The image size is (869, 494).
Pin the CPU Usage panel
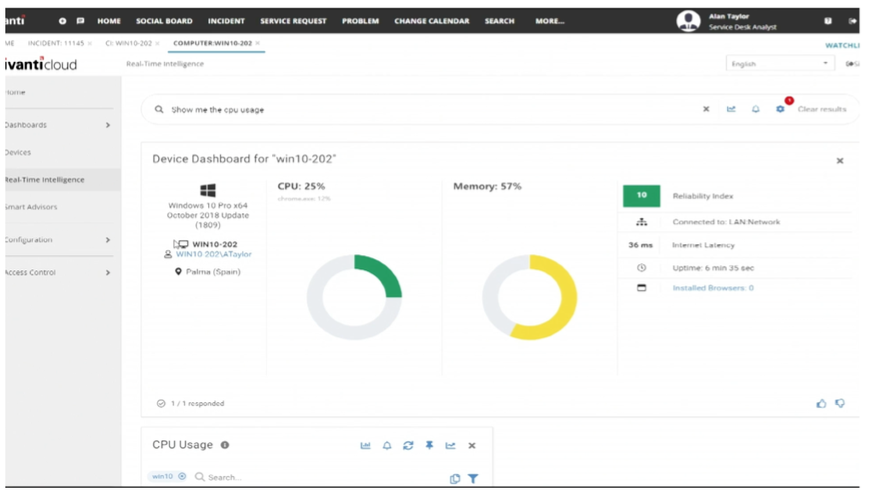pyautogui.click(x=430, y=445)
